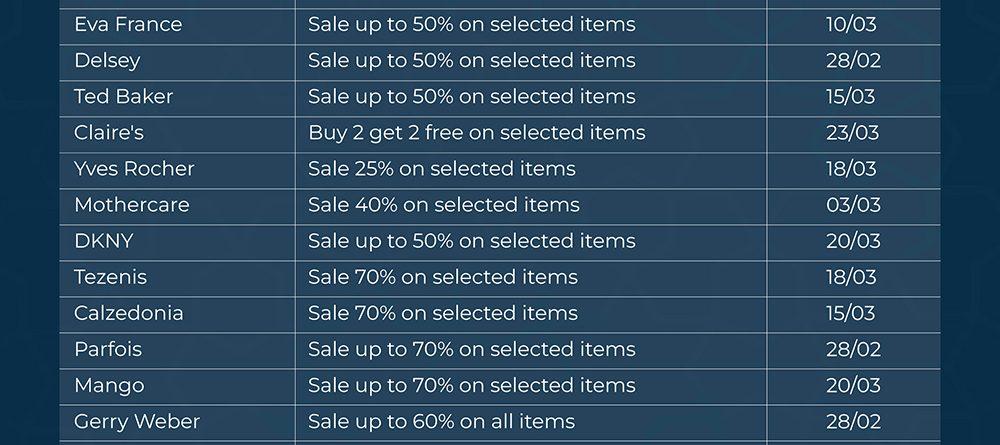Click the Sale 40% on selected items offer

coord(443,204)
